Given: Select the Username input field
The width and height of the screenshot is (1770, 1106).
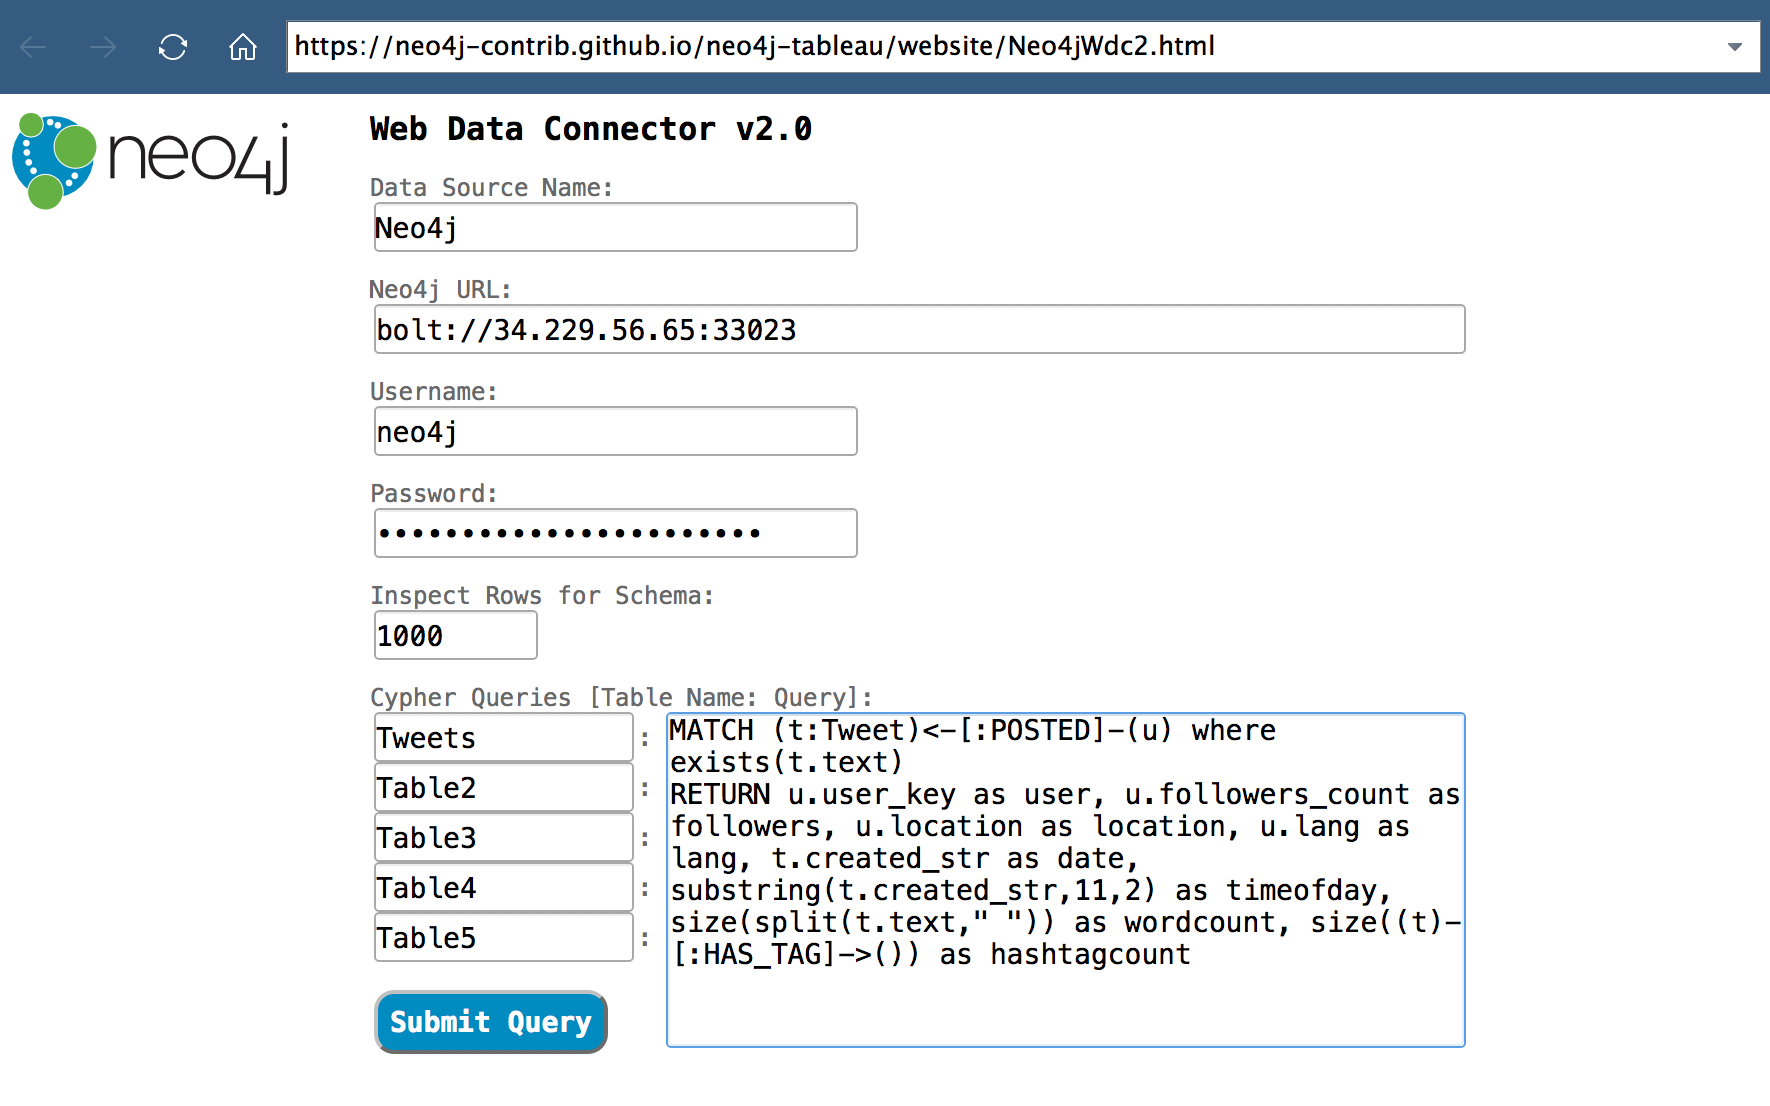Looking at the screenshot, I should point(615,432).
